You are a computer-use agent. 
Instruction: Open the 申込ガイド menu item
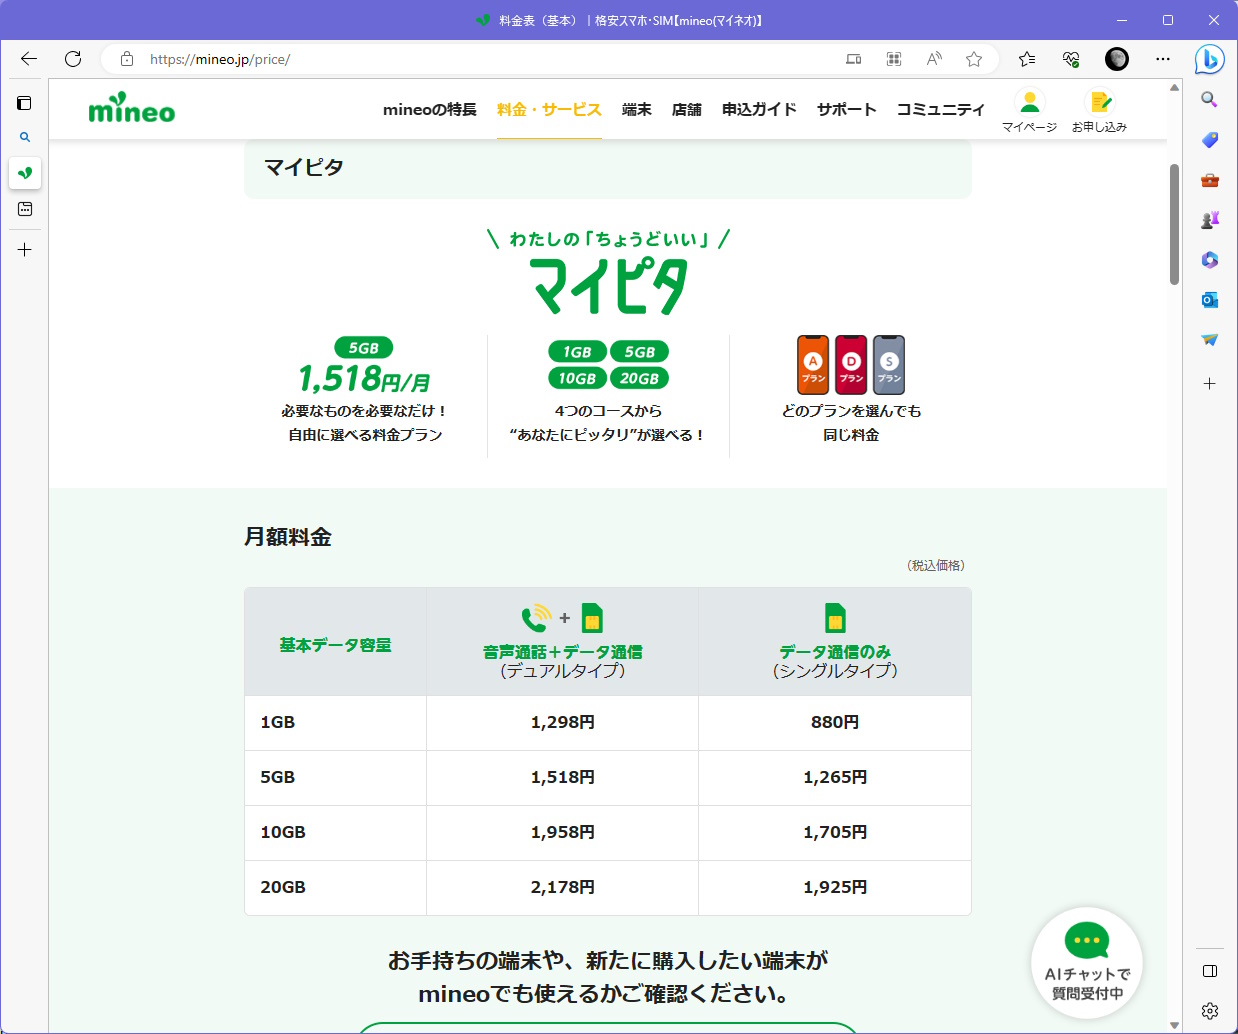(759, 109)
